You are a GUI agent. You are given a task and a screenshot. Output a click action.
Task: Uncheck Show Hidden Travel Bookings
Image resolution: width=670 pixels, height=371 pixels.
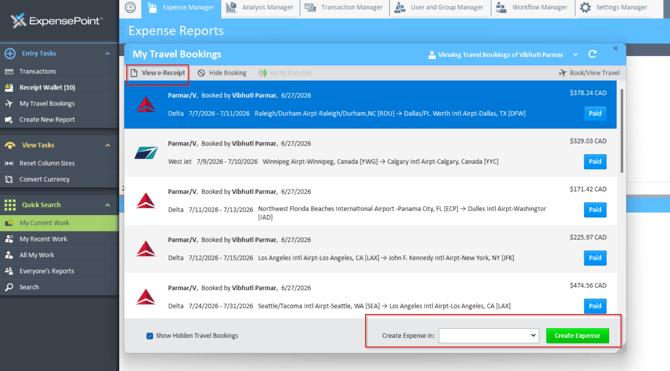[x=150, y=336]
